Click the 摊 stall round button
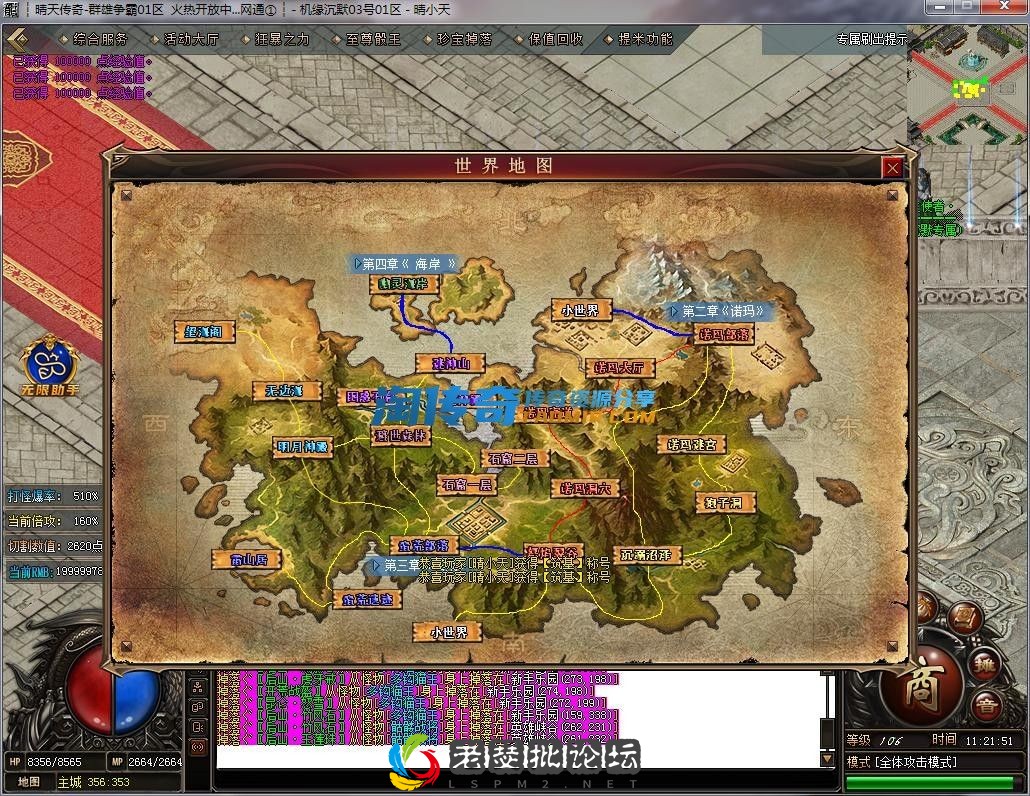The image size is (1030, 796). (x=984, y=665)
